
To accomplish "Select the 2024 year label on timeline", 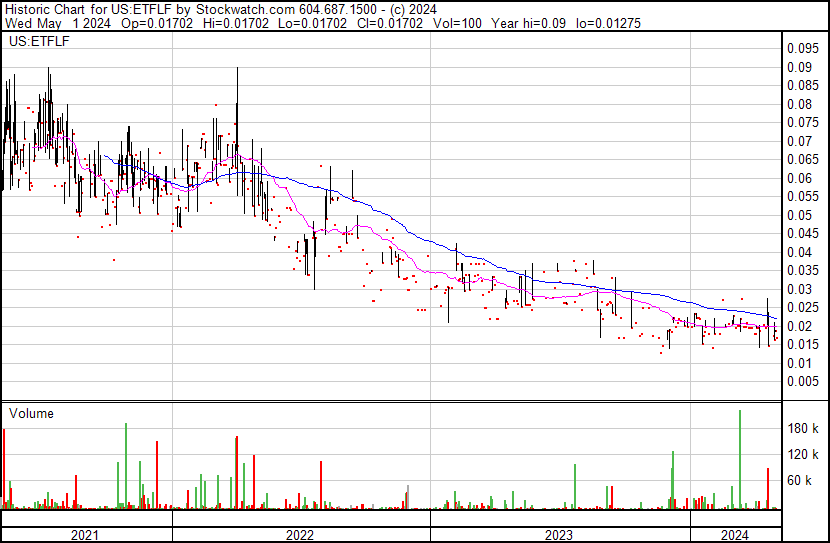I will tap(734, 535).
